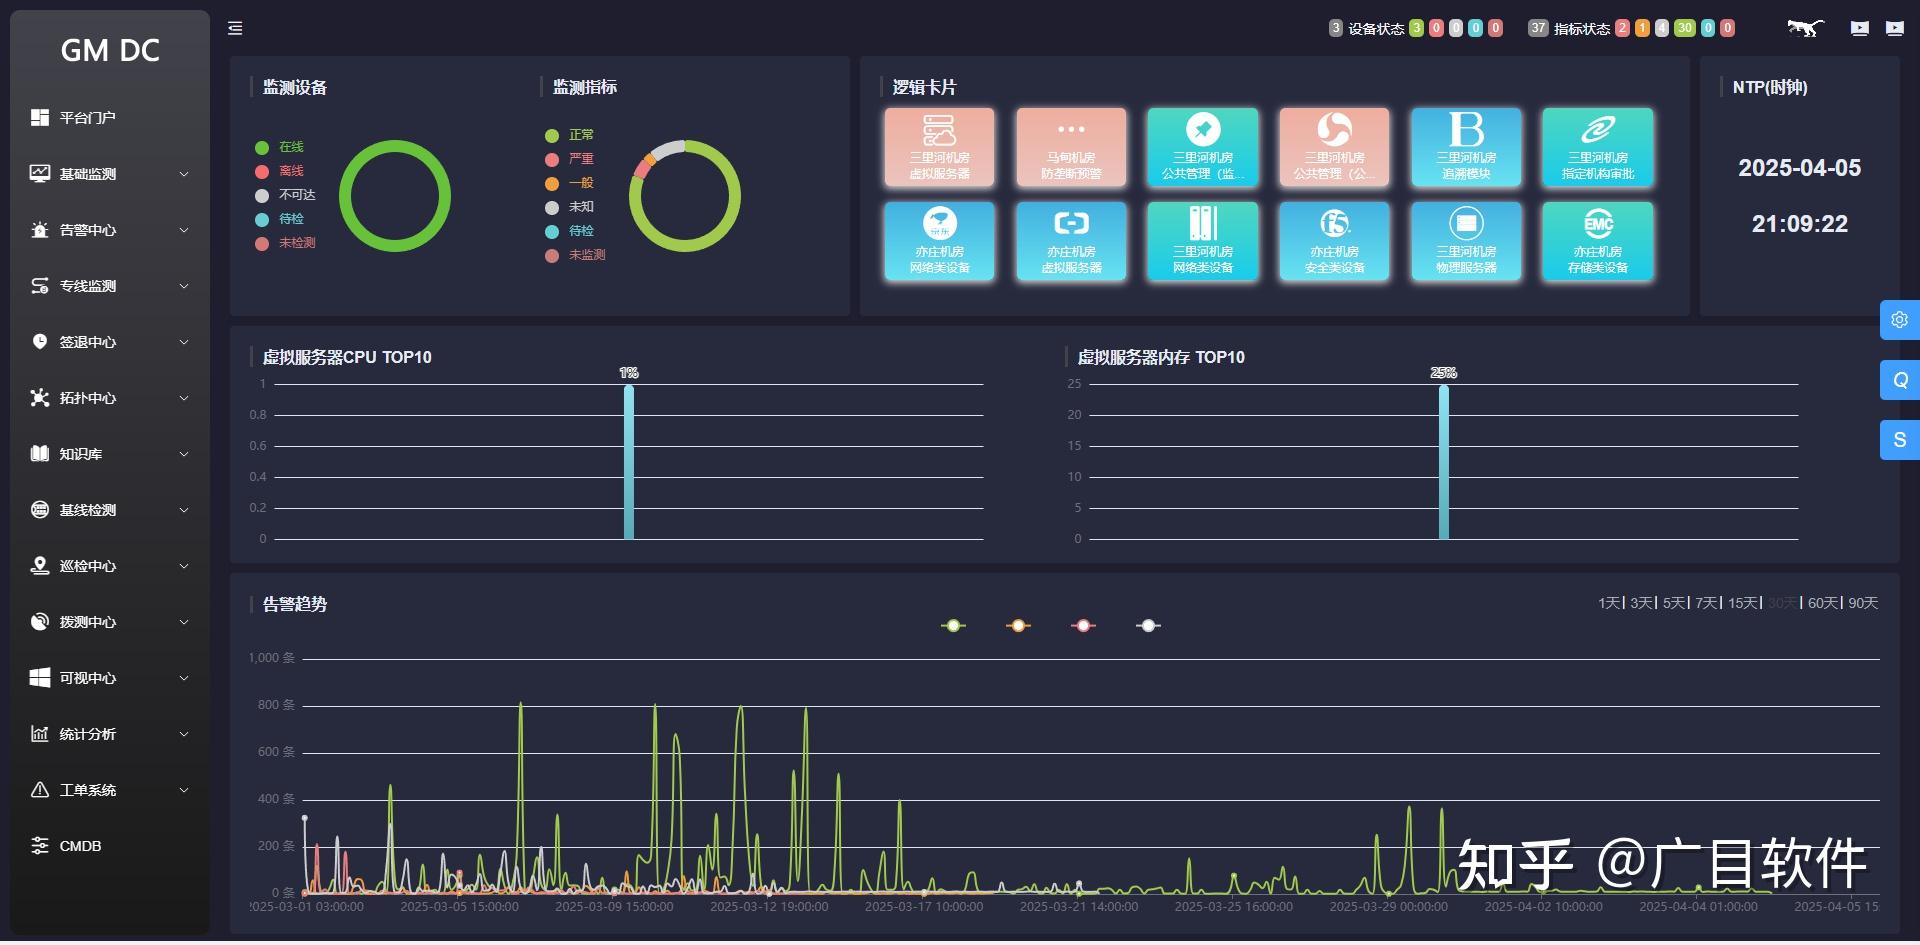Expand the 基础监测 sidebar menu

(110, 174)
